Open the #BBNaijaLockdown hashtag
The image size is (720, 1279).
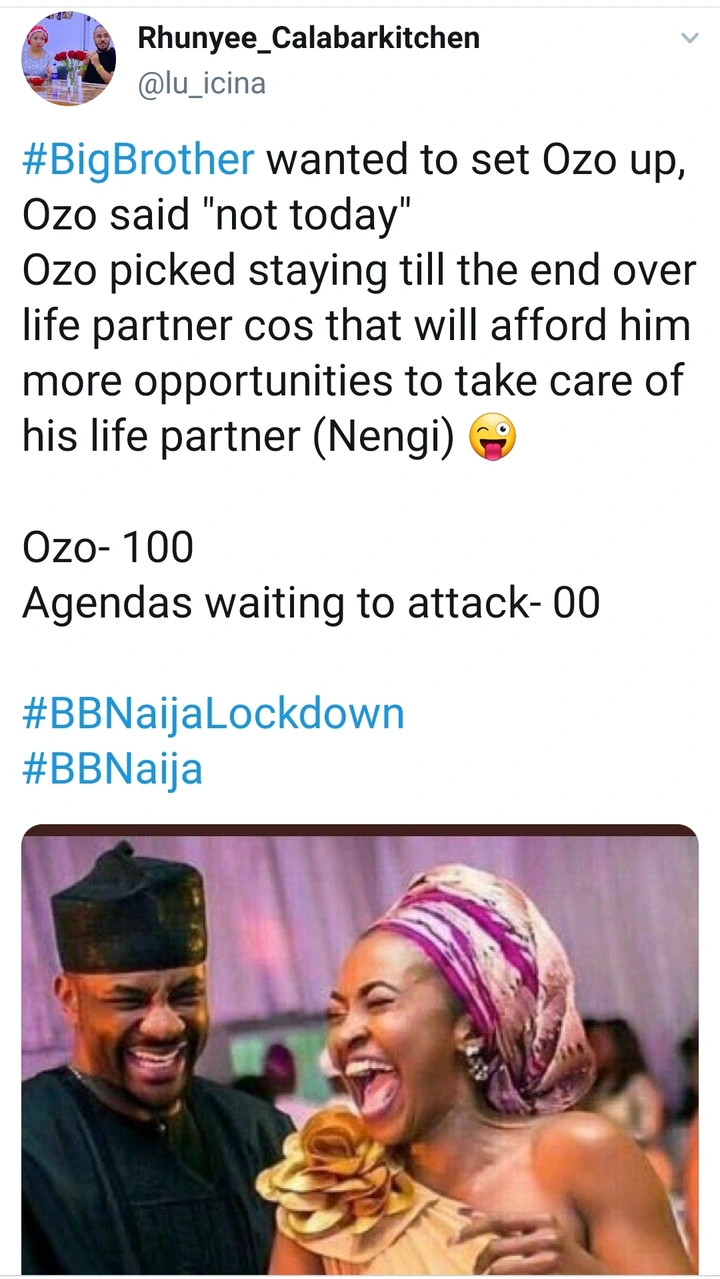click(213, 714)
